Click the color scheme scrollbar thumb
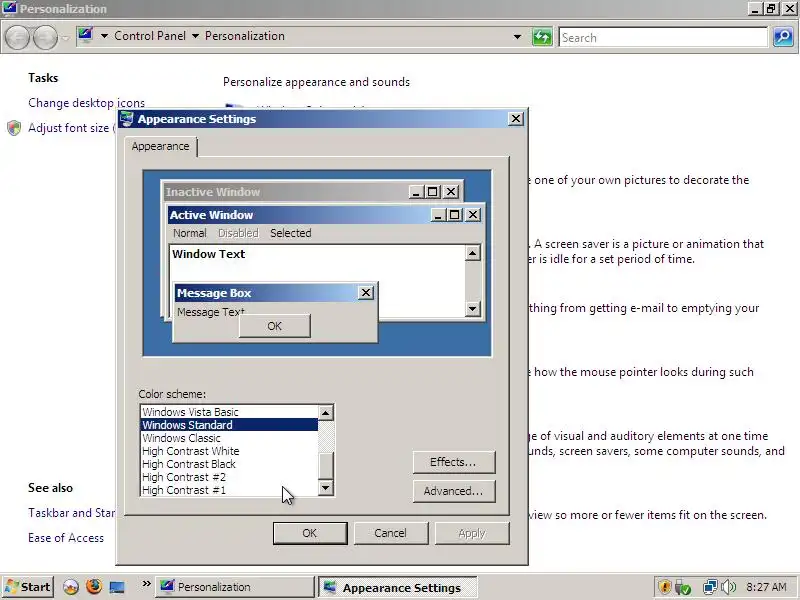800x600 pixels. click(326, 465)
